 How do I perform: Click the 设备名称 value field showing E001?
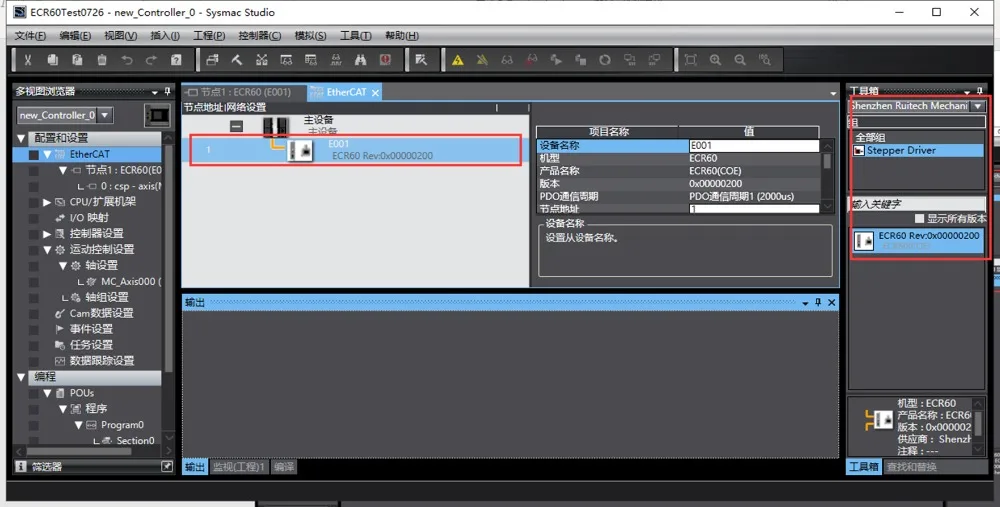754,145
